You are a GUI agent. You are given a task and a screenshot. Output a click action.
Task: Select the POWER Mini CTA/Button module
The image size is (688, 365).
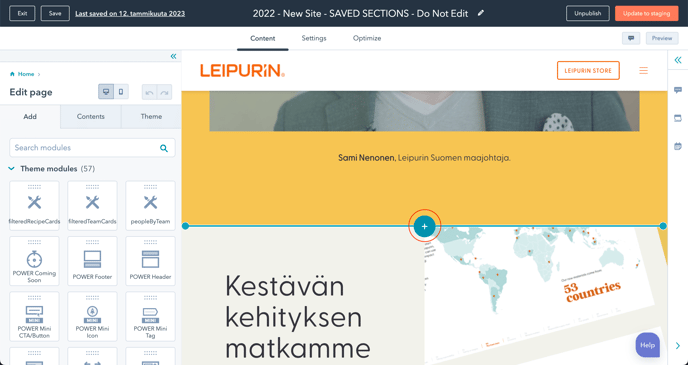tap(34, 316)
